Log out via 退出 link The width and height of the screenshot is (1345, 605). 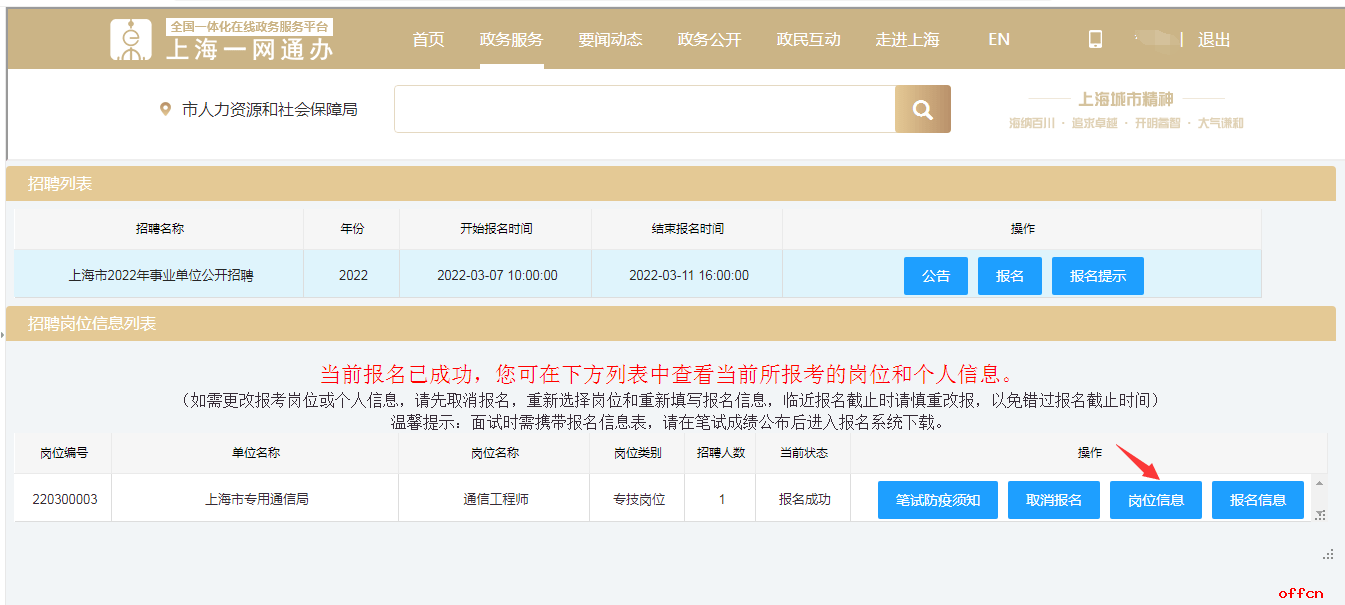(x=1214, y=40)
